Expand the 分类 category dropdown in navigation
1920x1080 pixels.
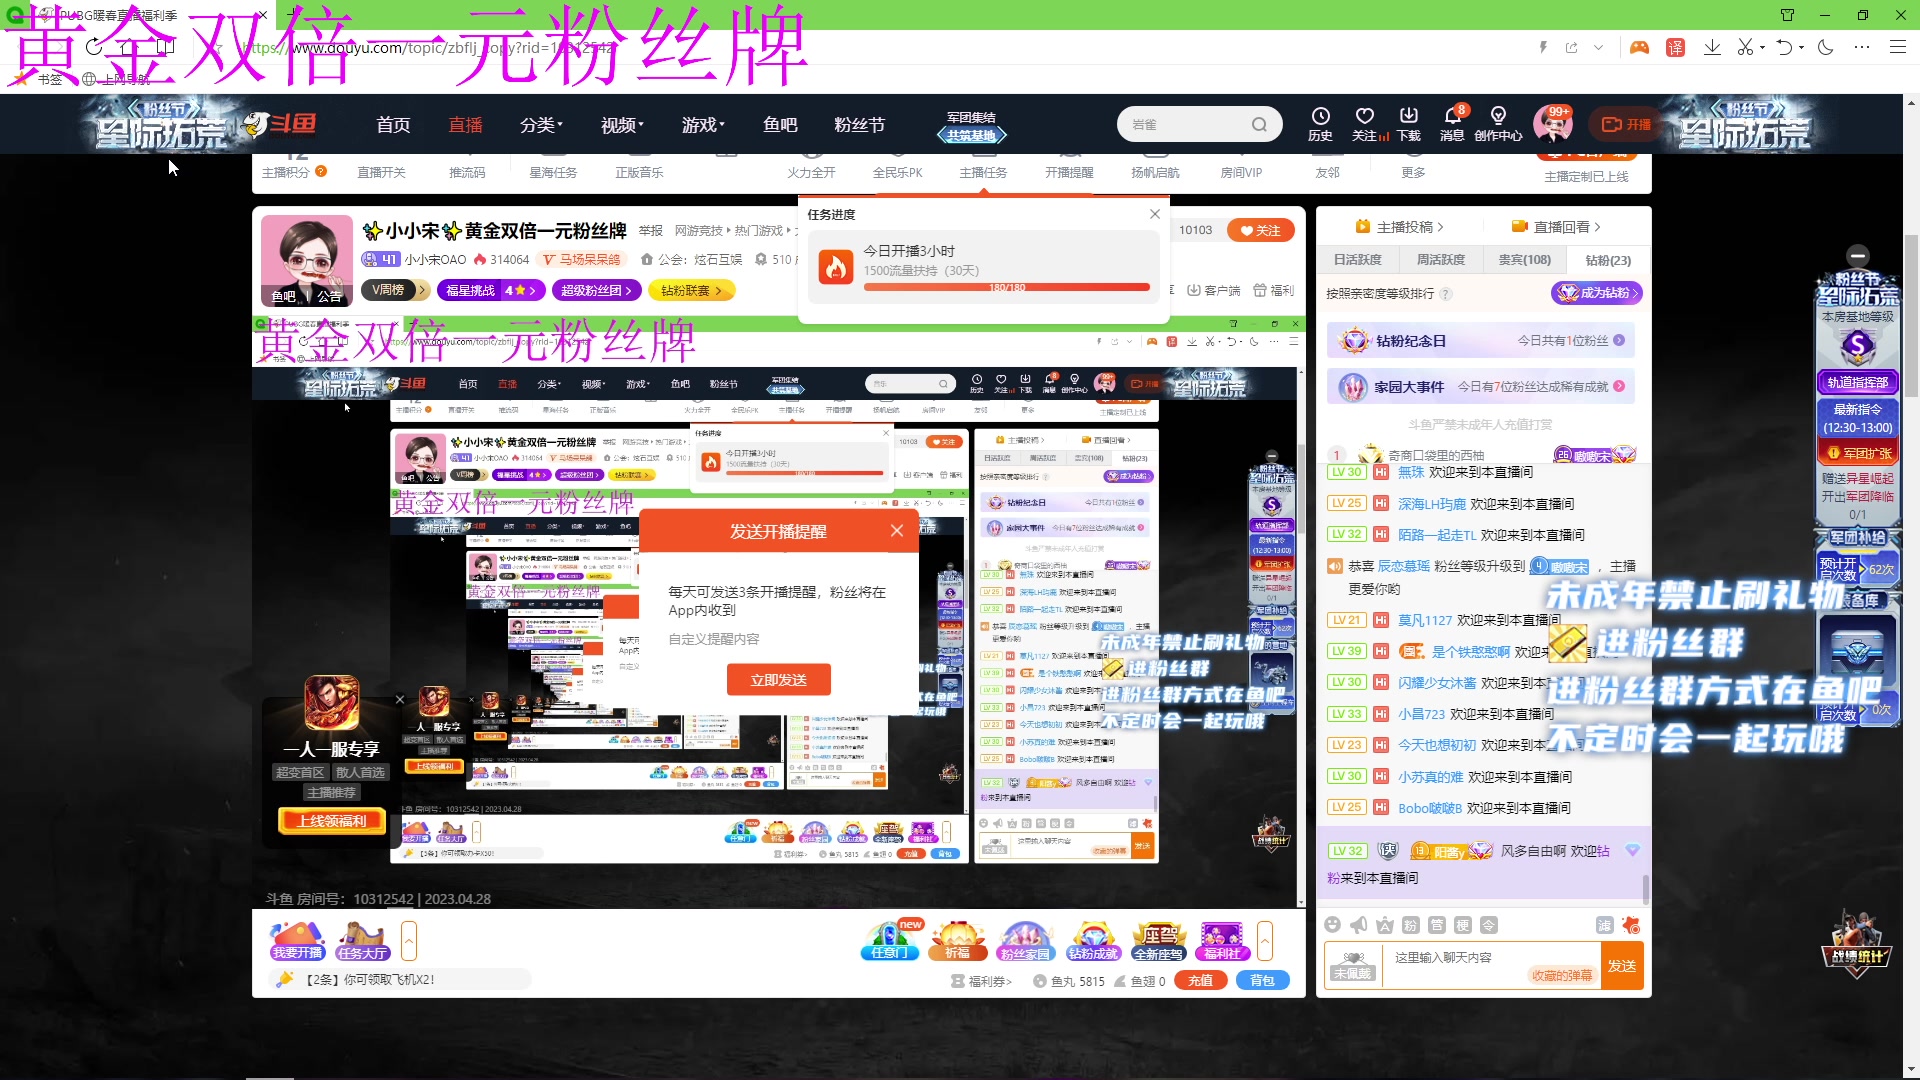click(540, 124)
